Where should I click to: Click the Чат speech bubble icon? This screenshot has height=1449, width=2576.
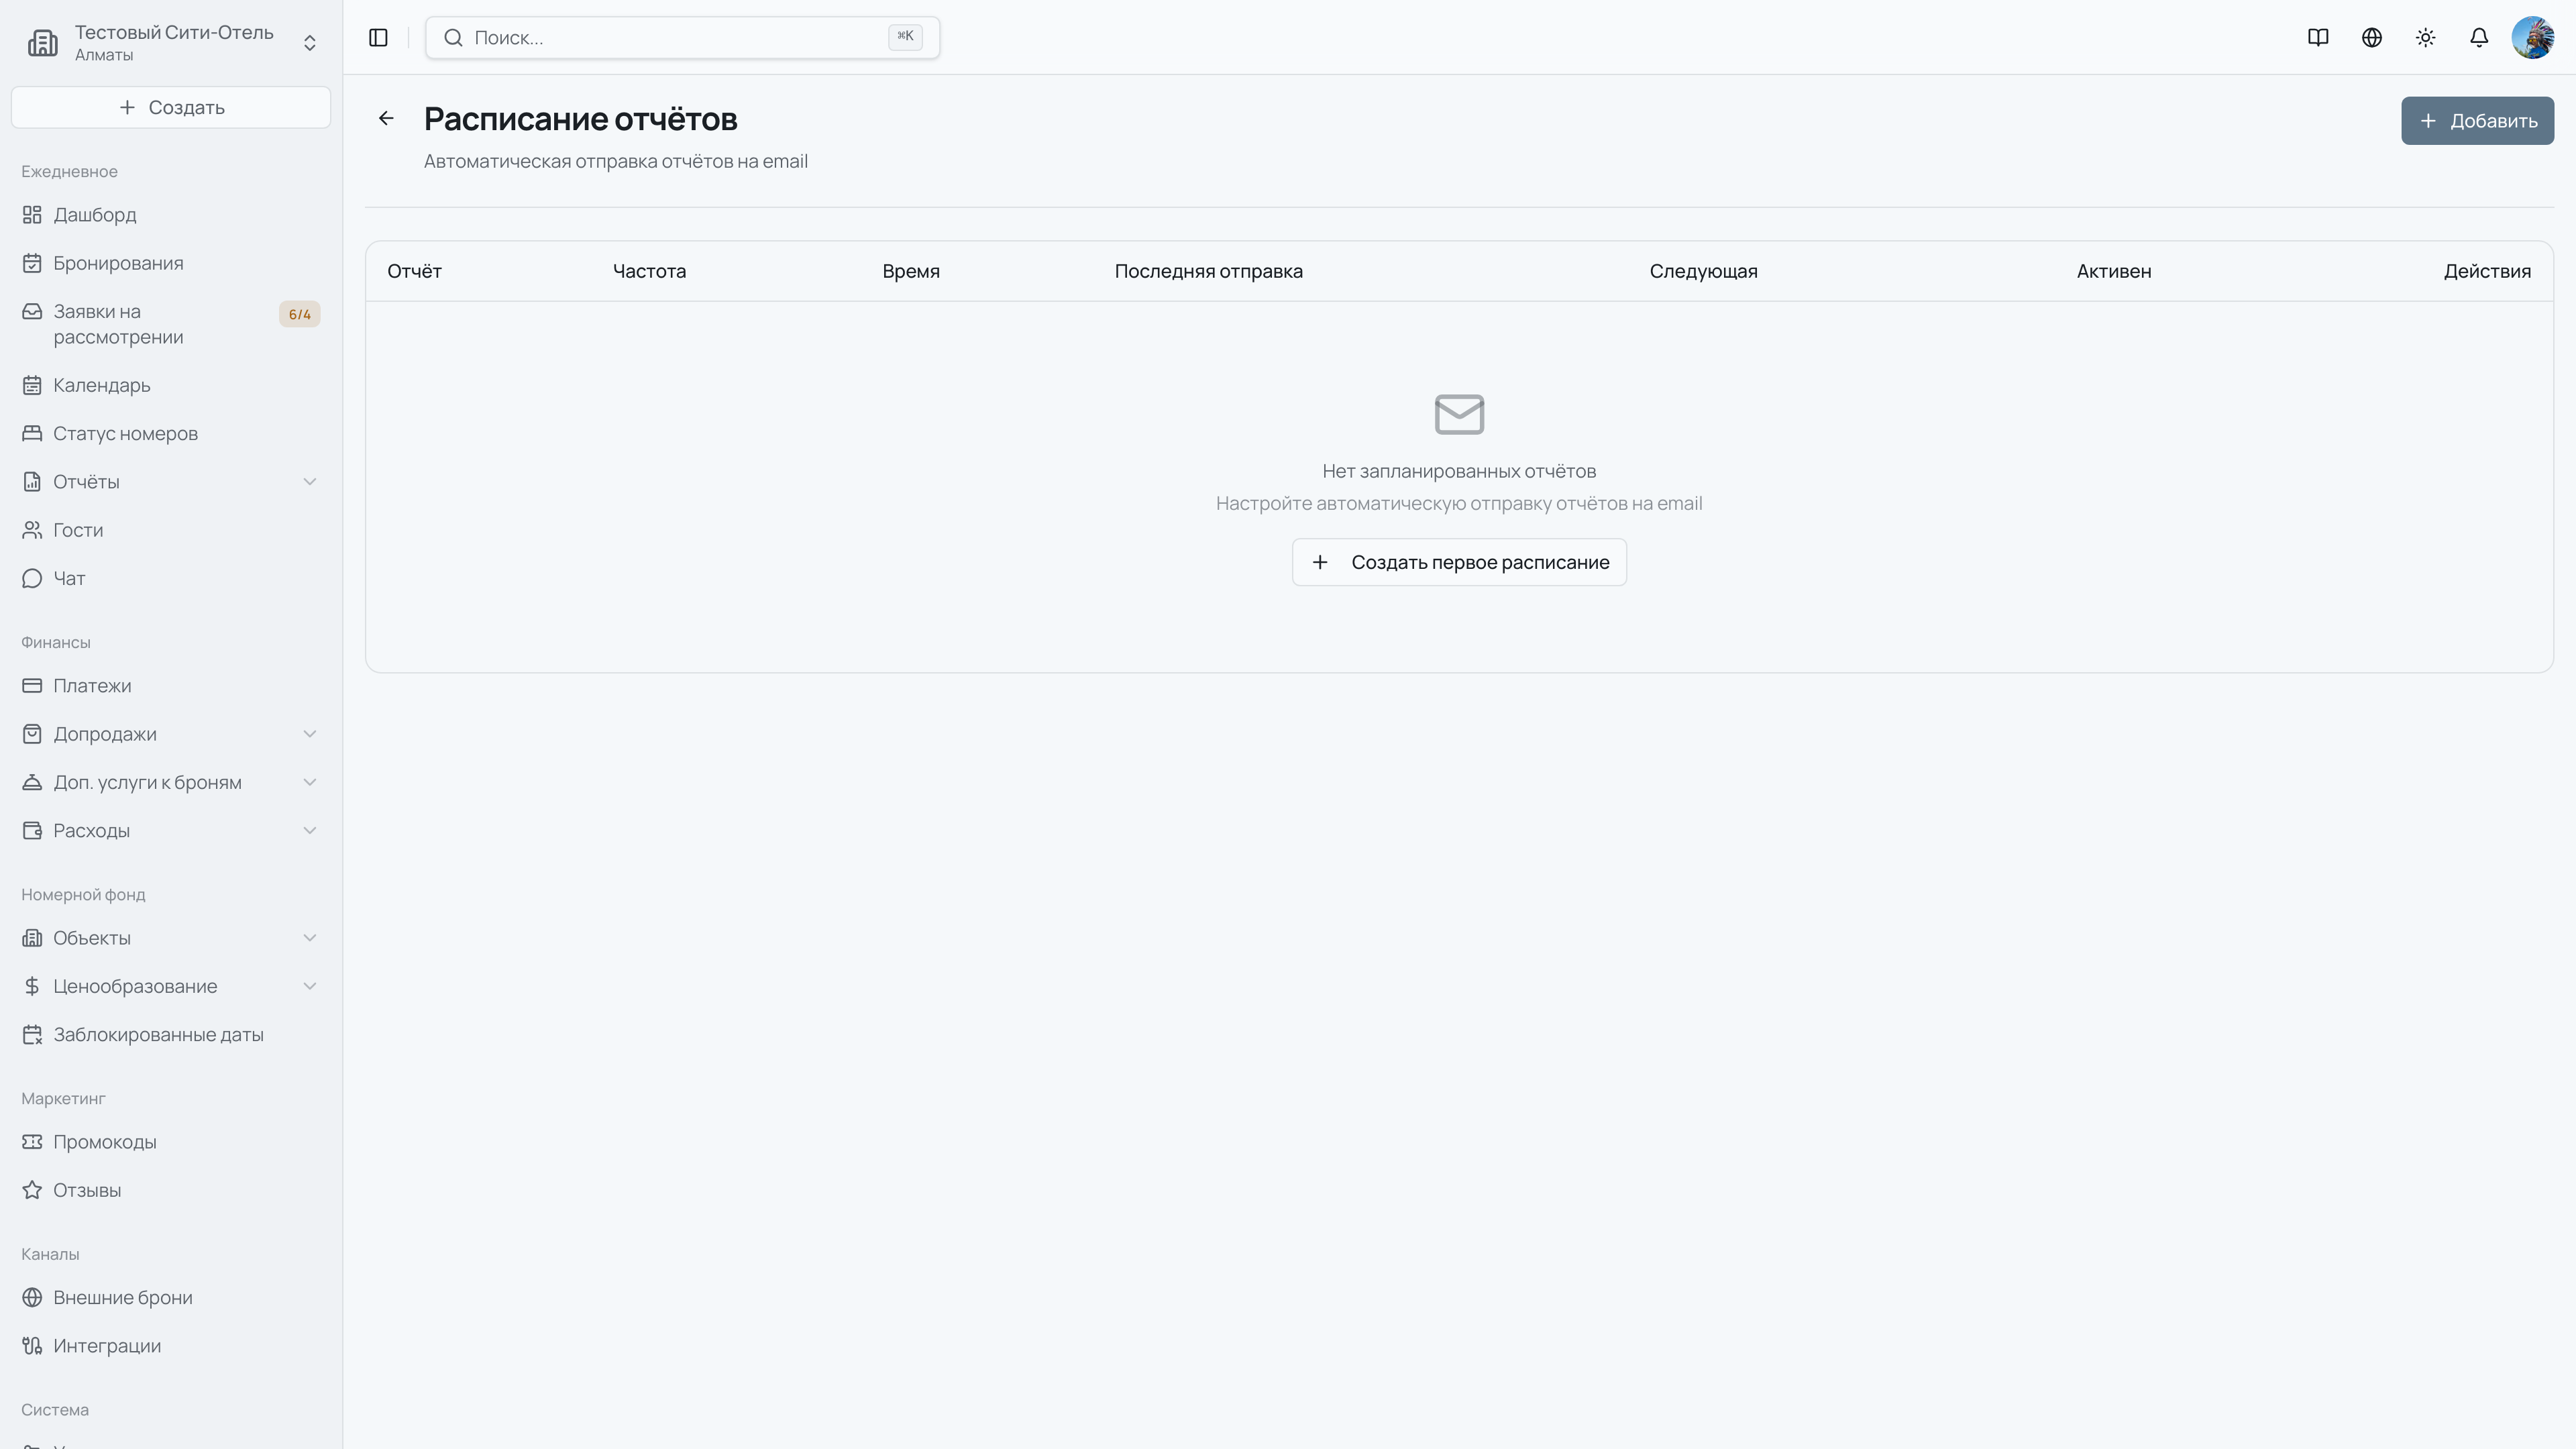[32, 578]
